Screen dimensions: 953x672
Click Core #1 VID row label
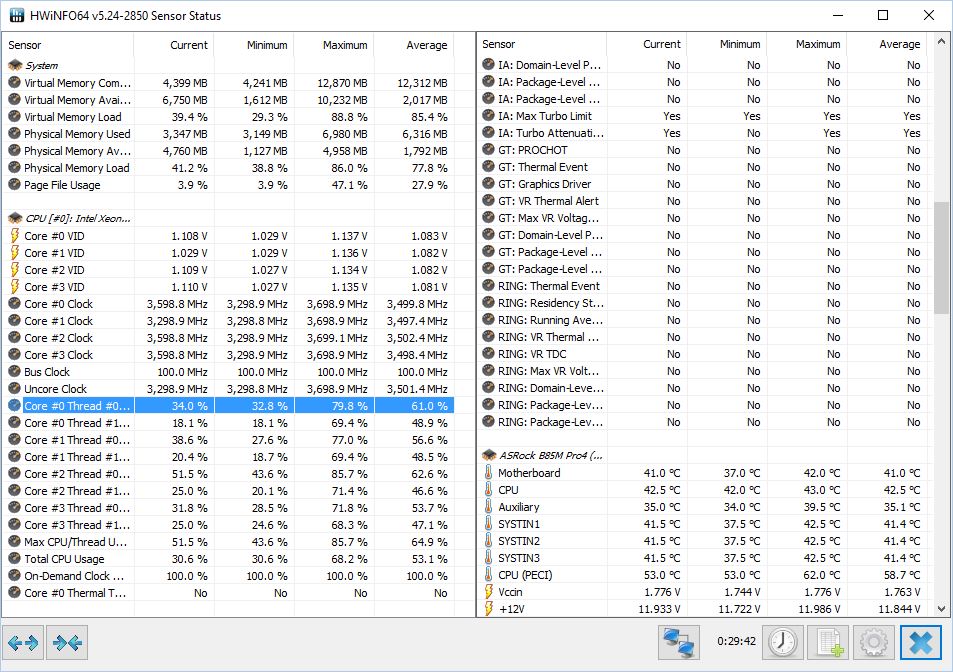[54, 253]
